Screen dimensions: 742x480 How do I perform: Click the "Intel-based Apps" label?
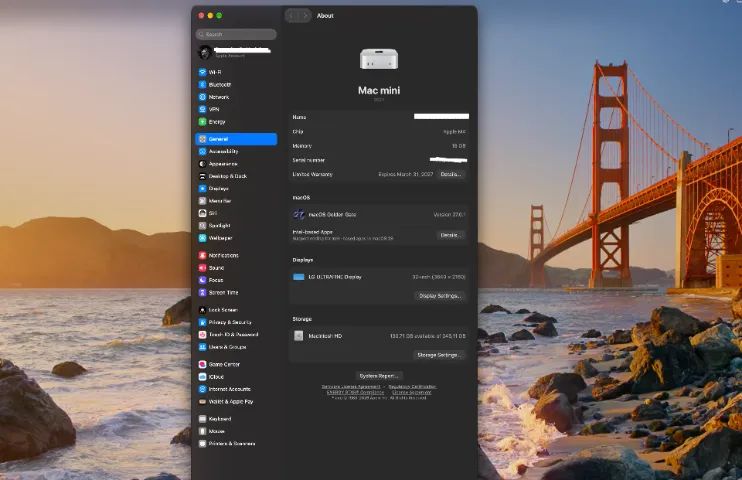tap(313, 232)
